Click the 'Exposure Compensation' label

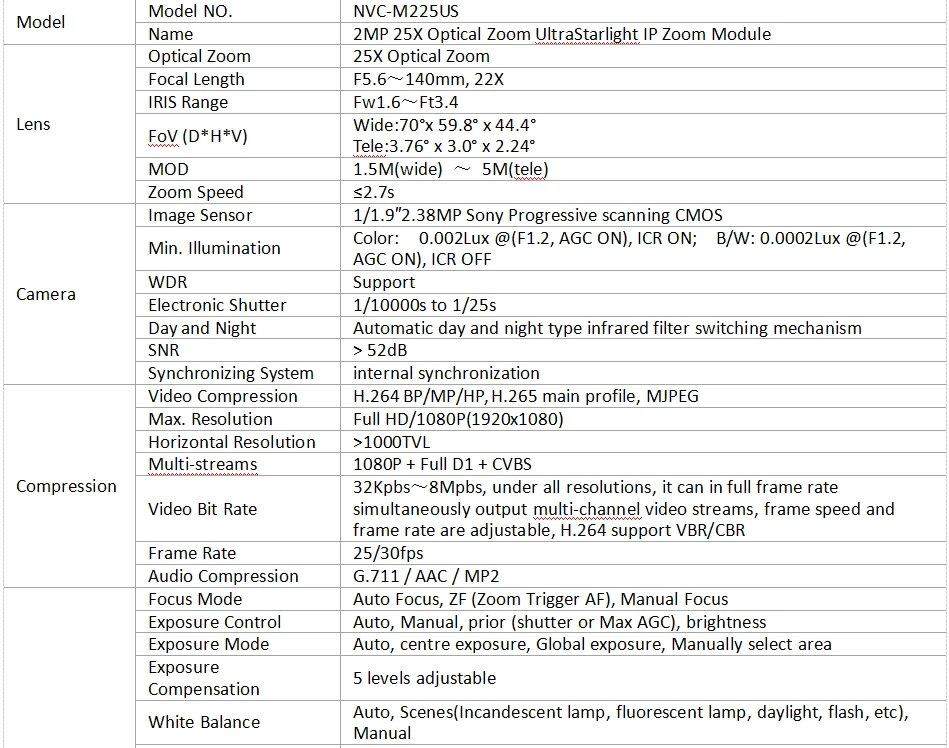click(x=204, y=678)
